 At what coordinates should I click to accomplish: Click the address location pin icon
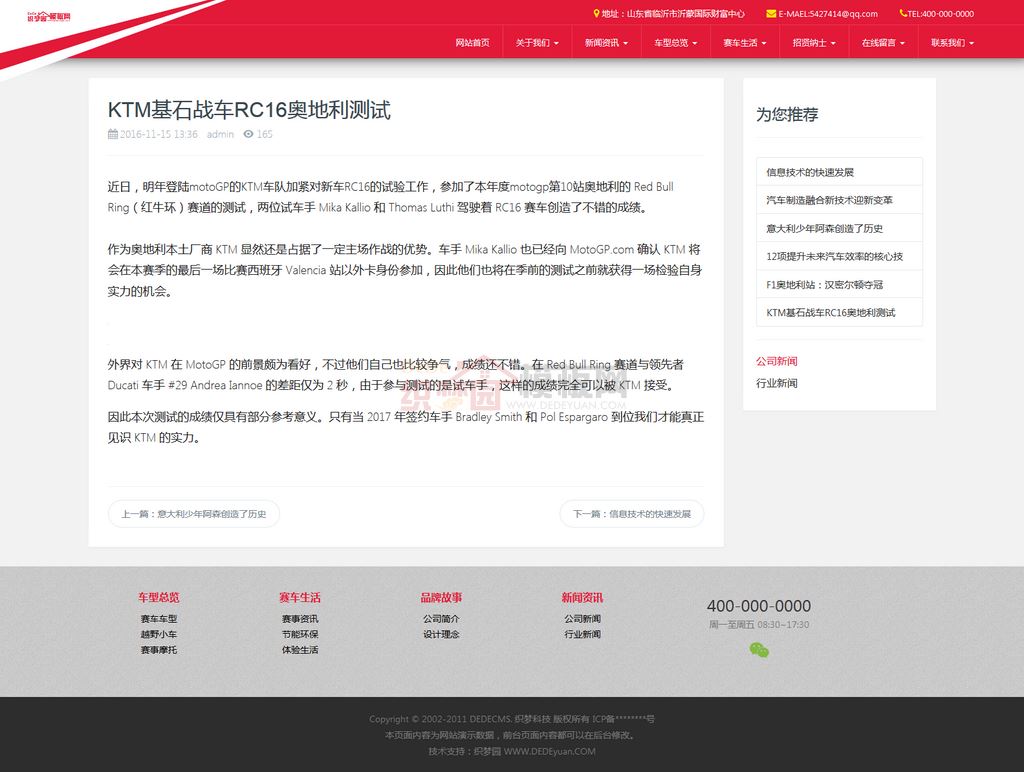[x=596, y=13]
